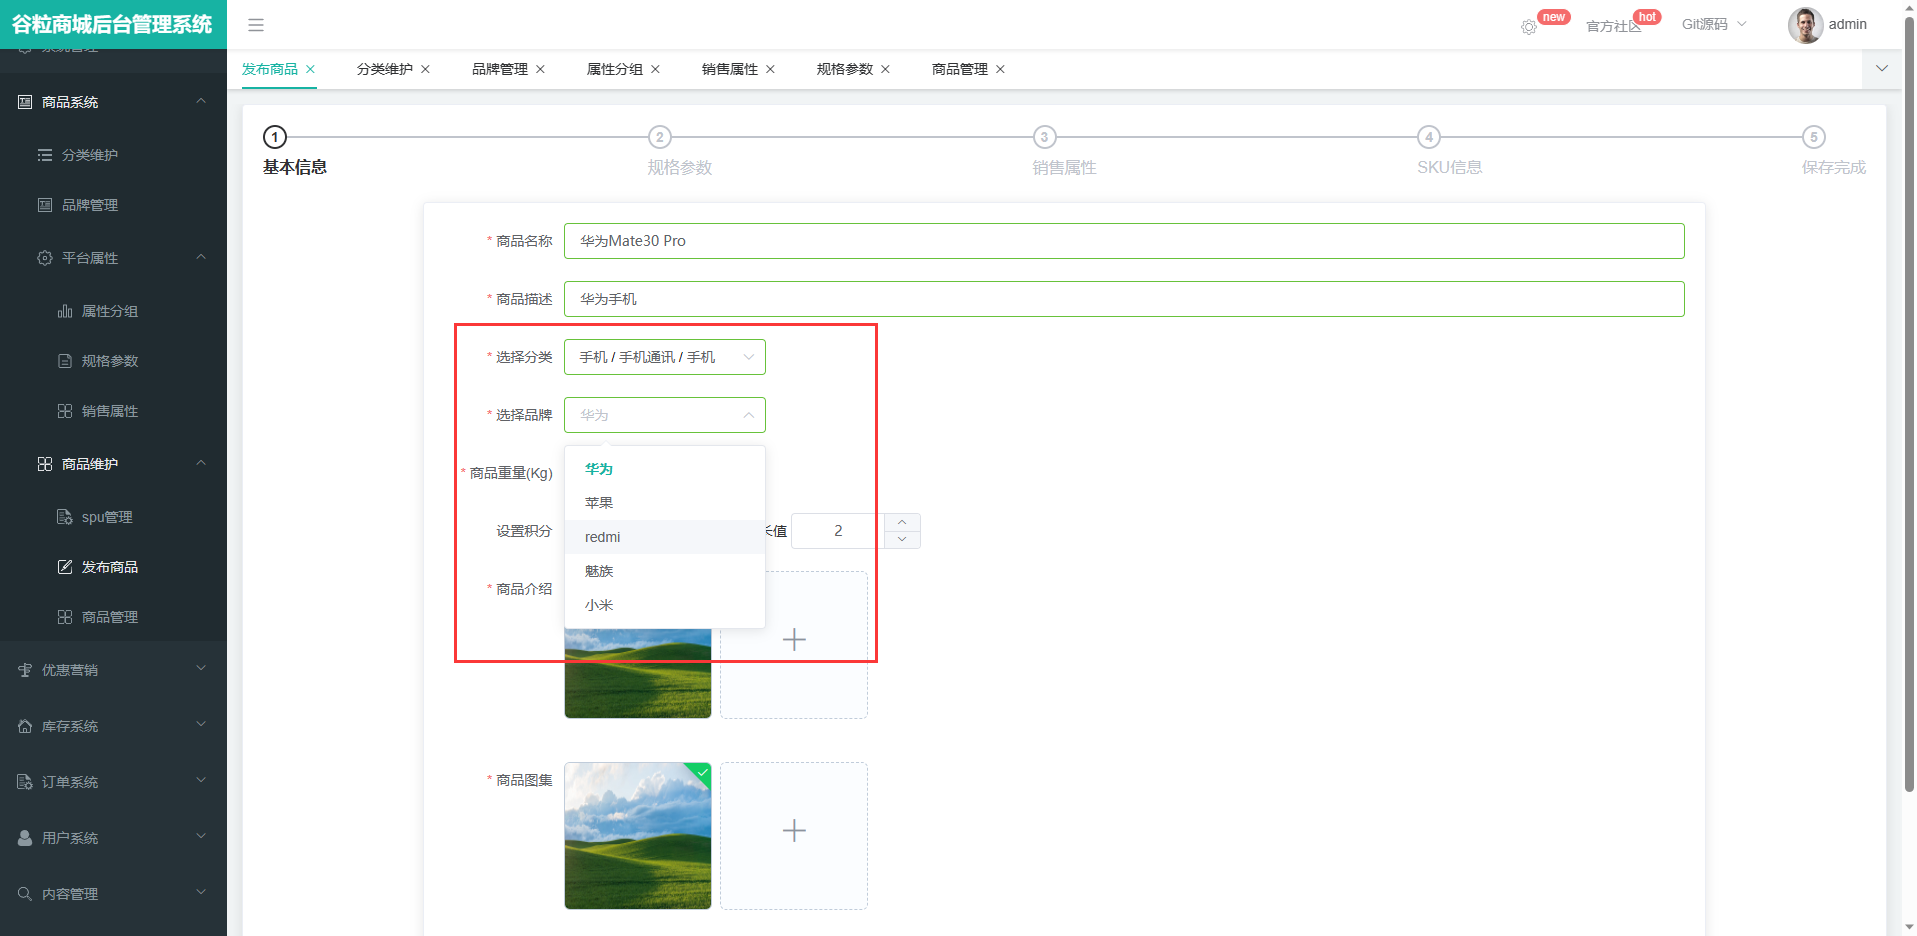Close the 品牌管理 tab
The image size is (1917, 936).
click(x=541, y=69)
